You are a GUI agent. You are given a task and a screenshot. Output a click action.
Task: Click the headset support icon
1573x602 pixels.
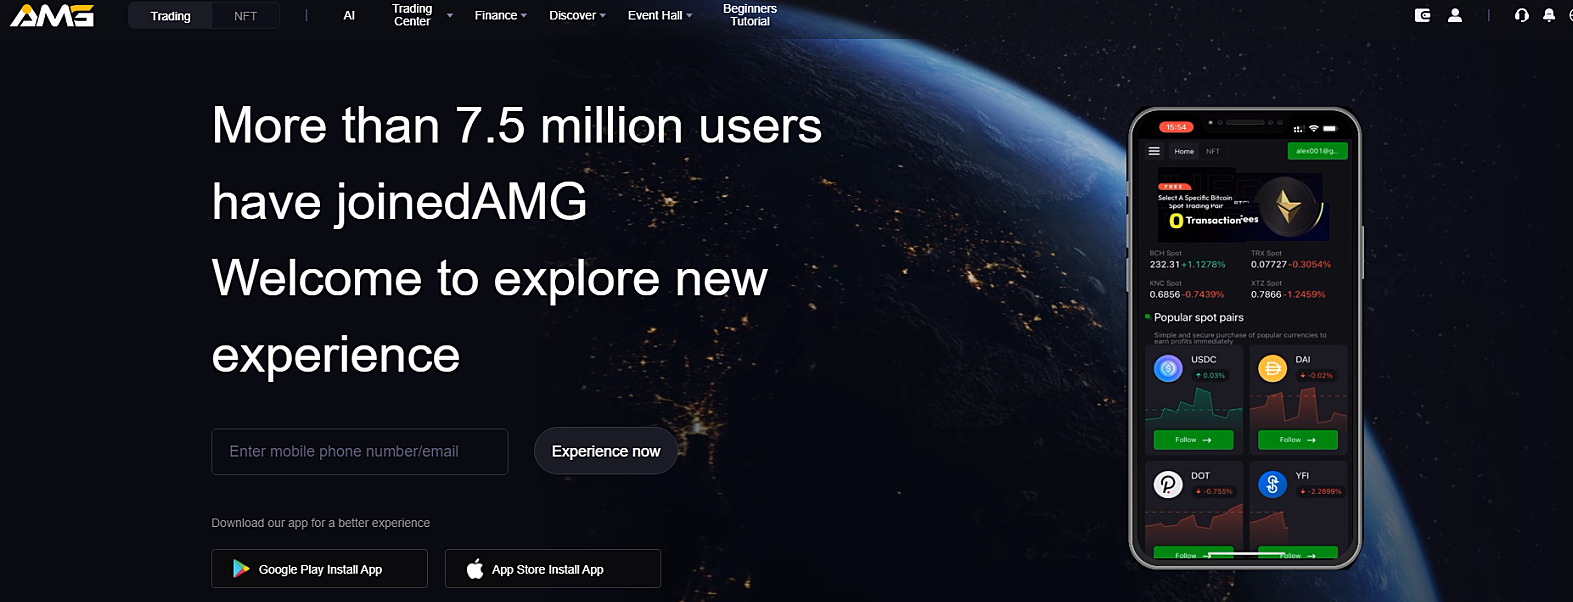[1521, 15]
